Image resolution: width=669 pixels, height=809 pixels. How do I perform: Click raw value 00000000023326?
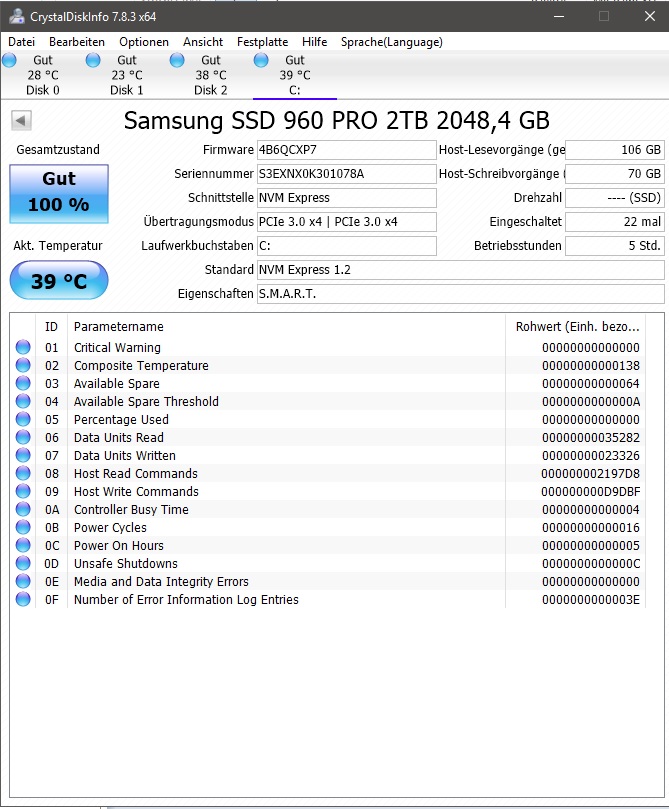[591, 456]
